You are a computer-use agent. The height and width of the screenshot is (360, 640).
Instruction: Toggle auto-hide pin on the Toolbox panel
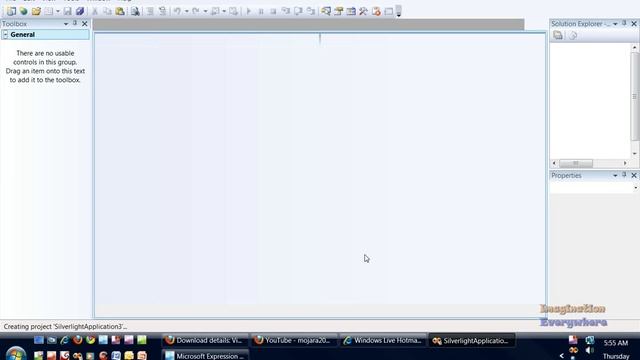[x=75, y=24]
